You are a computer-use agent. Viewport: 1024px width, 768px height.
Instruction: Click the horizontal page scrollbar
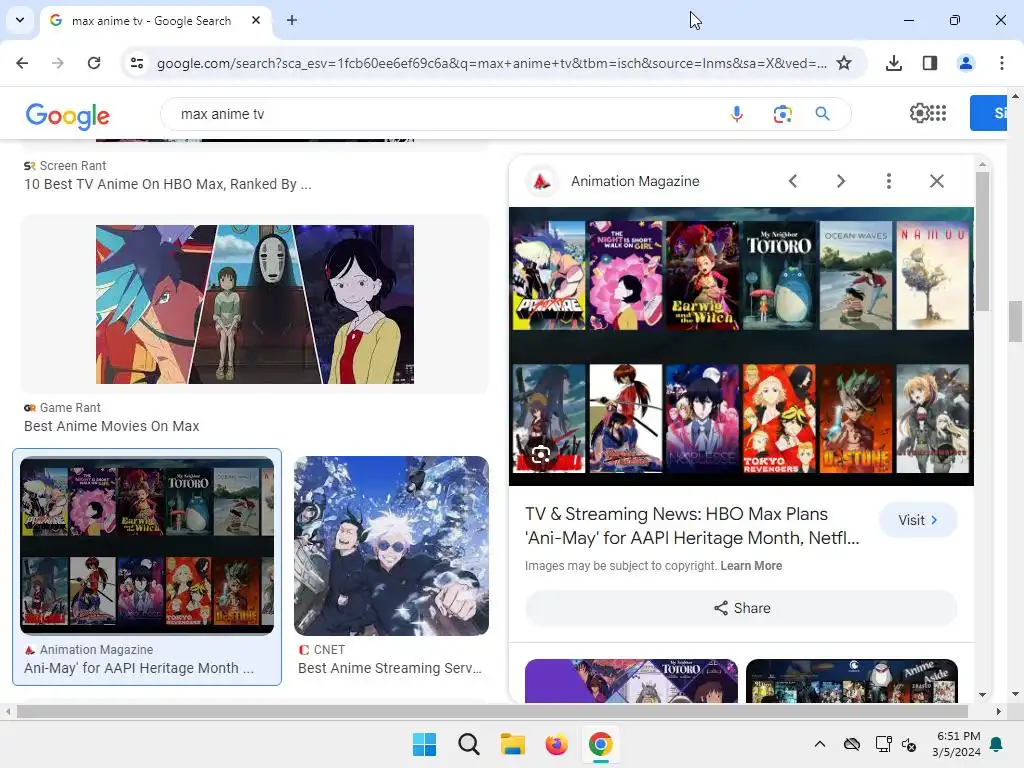(x=492, y=711)
